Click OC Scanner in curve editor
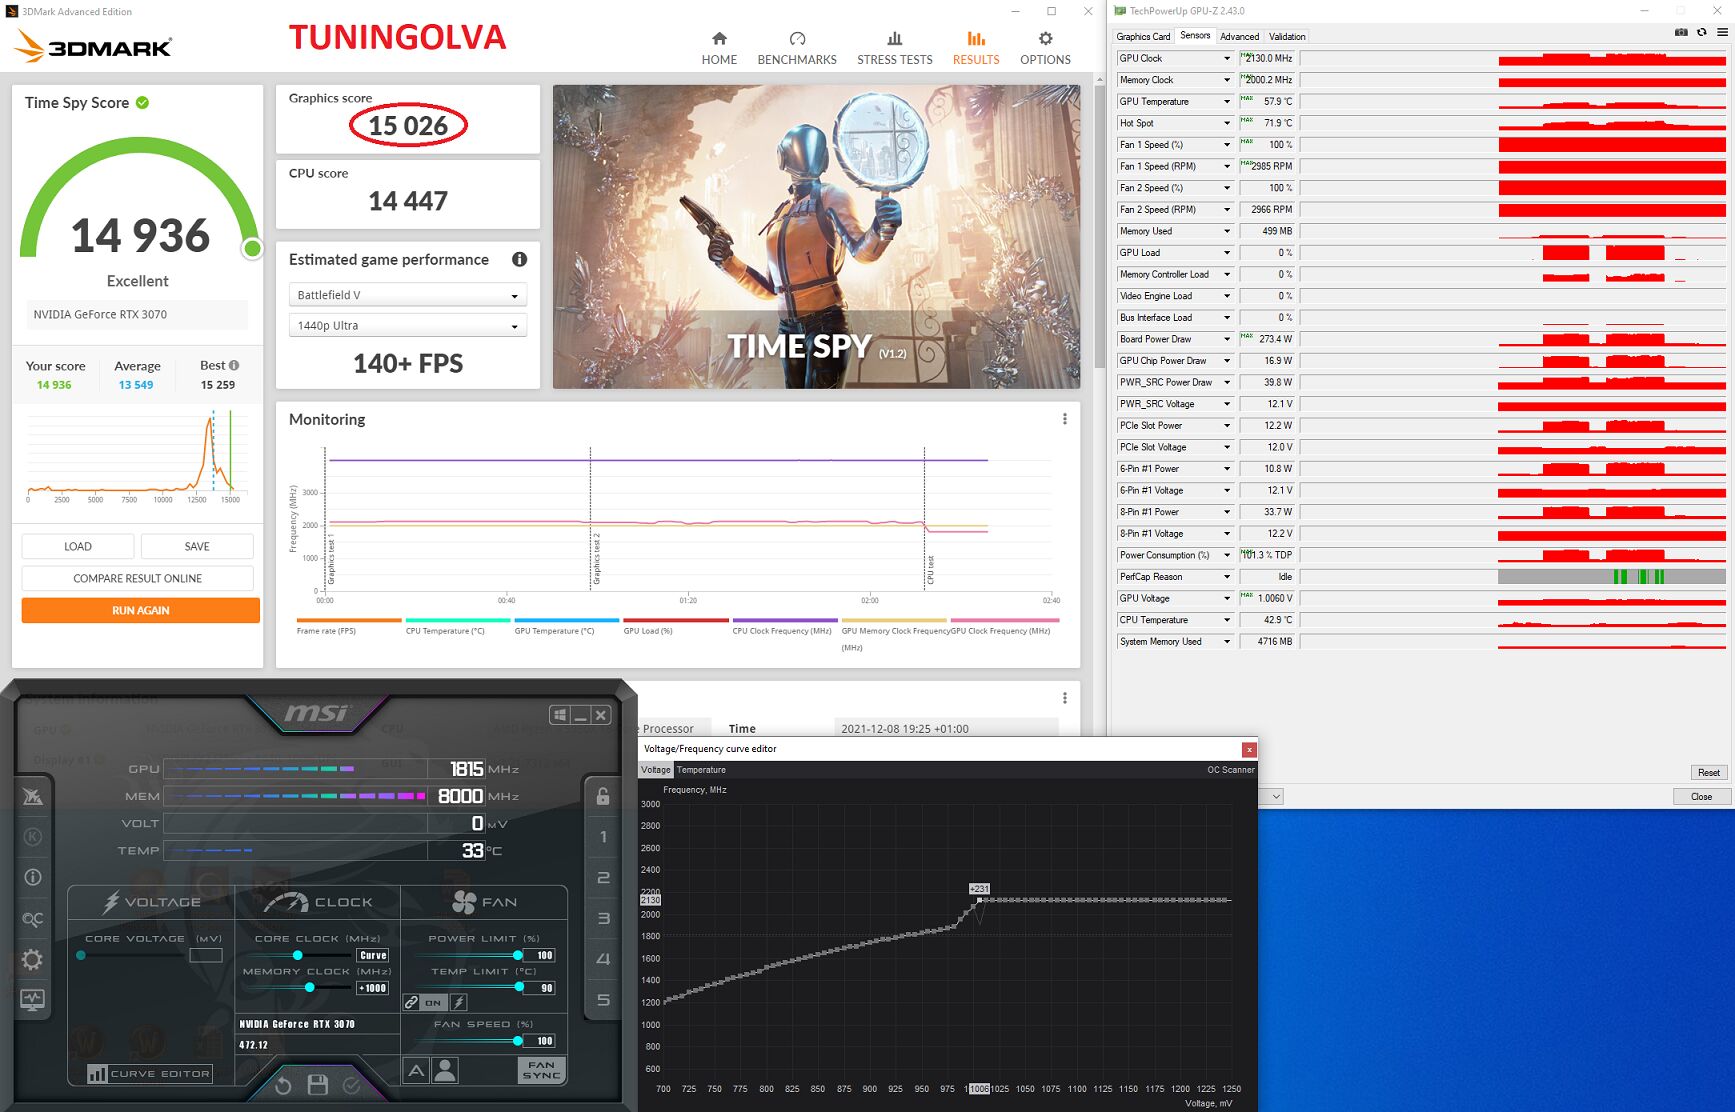 tap(1231, 770)
